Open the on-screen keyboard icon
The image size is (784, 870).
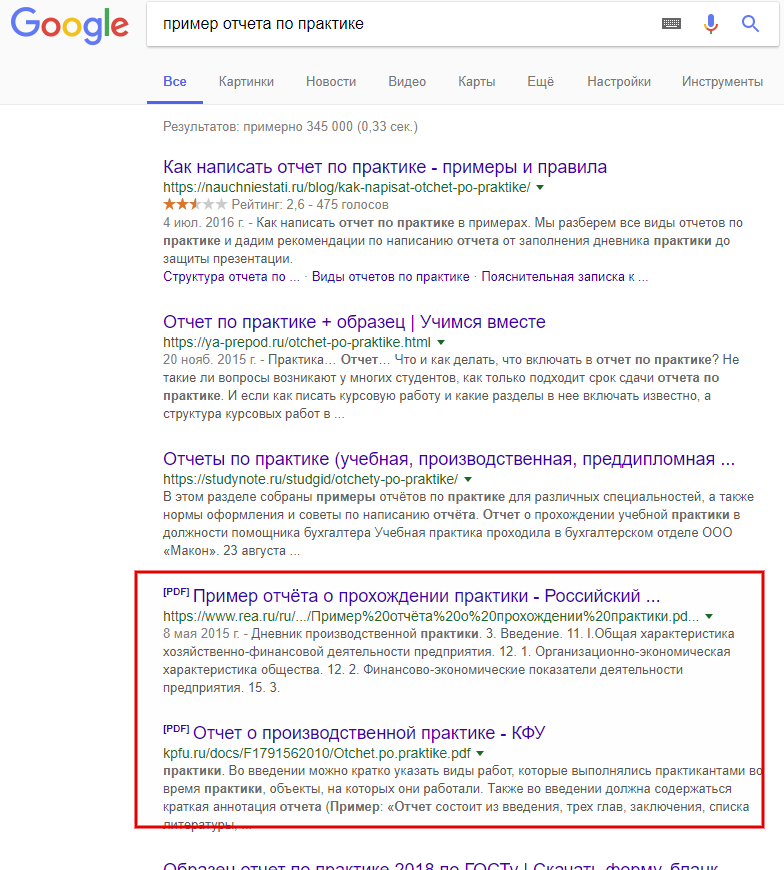(x=671, y=23)
